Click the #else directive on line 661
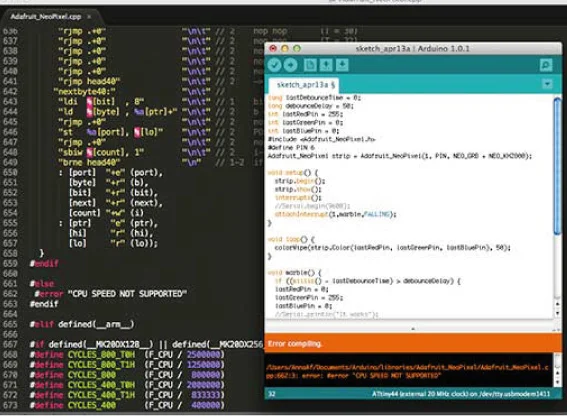Viewport: 567px width, 419px height. [42, 283]
